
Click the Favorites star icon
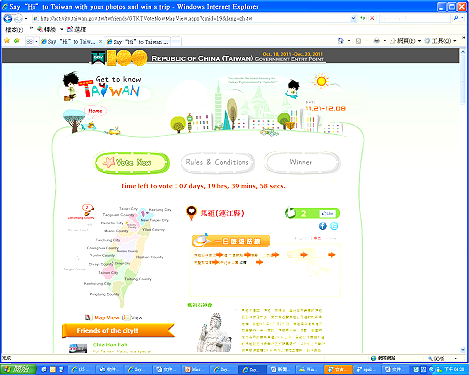click(x=7, y=41)
